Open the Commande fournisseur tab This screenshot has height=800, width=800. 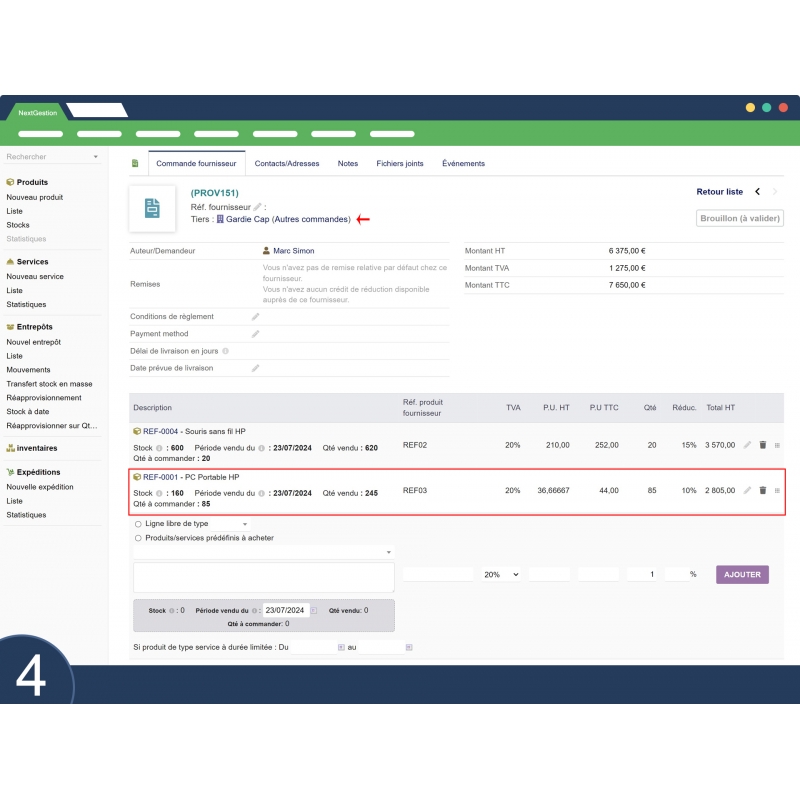(196, 163)
